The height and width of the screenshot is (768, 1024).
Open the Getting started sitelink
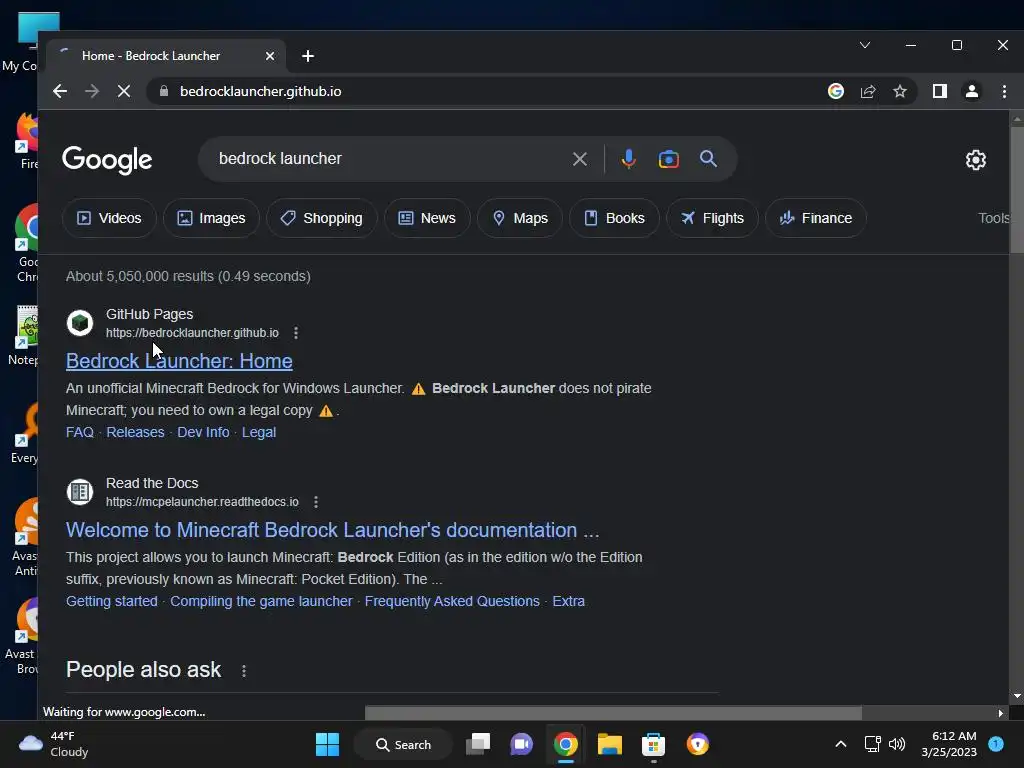pos(112,601)
